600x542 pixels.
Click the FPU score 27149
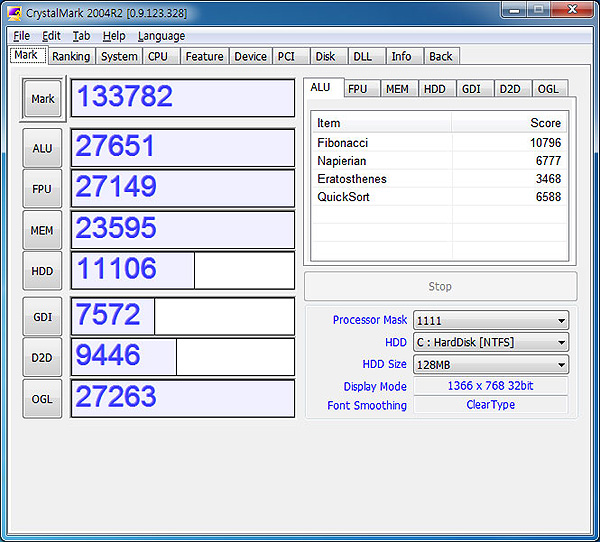click(183, 189)
